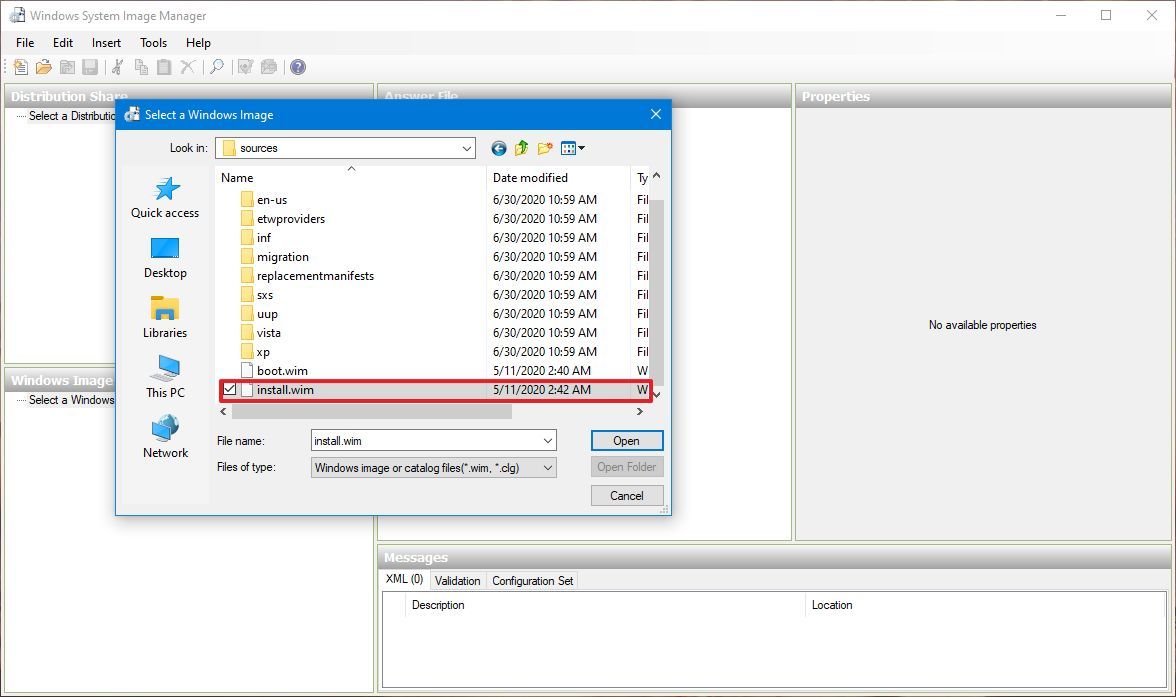Click the Cancel button in dialog
This screenshot has width=1176, height=697.
click(626, 495)
